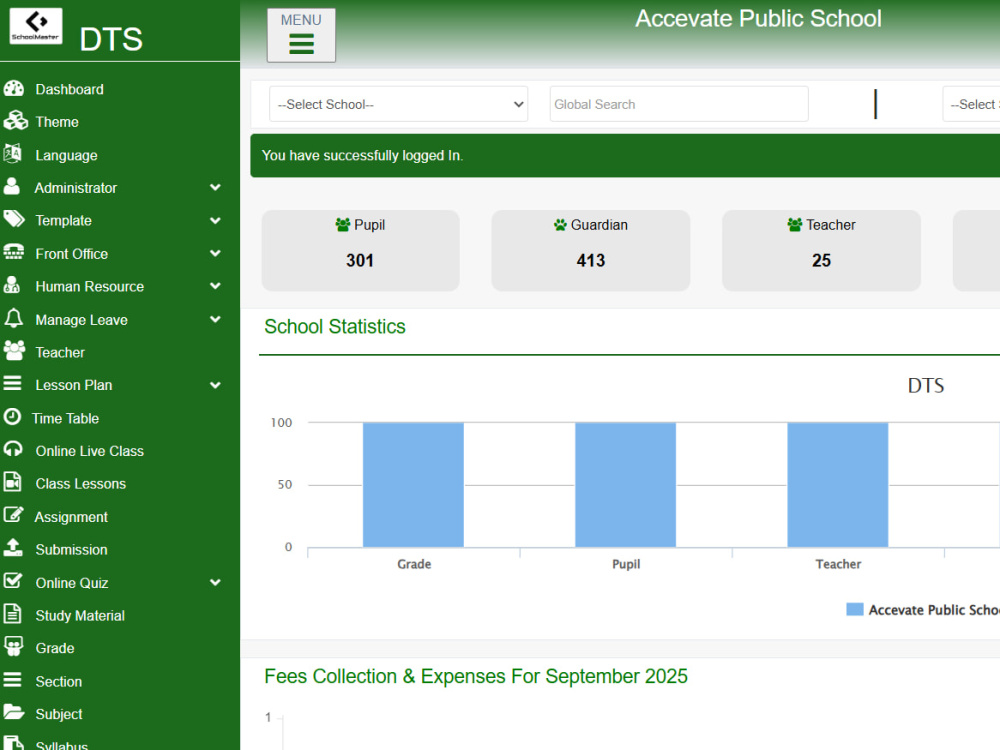Expand the Human Resource submenu chevron
Image resolution: width=1000 pixels, height=750 pixels.
pyautogui.click(x=216, y=286)
